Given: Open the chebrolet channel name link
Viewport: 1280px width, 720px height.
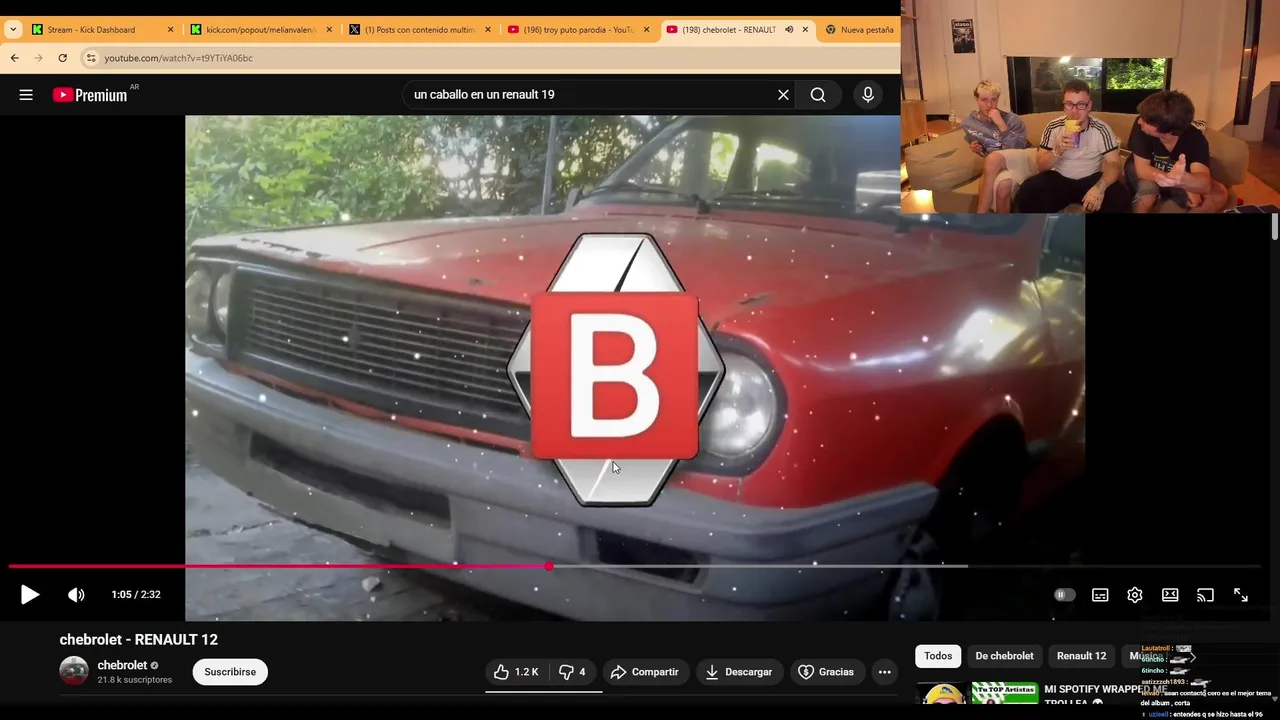Looking at the screenshot, I should click(122, 665).
